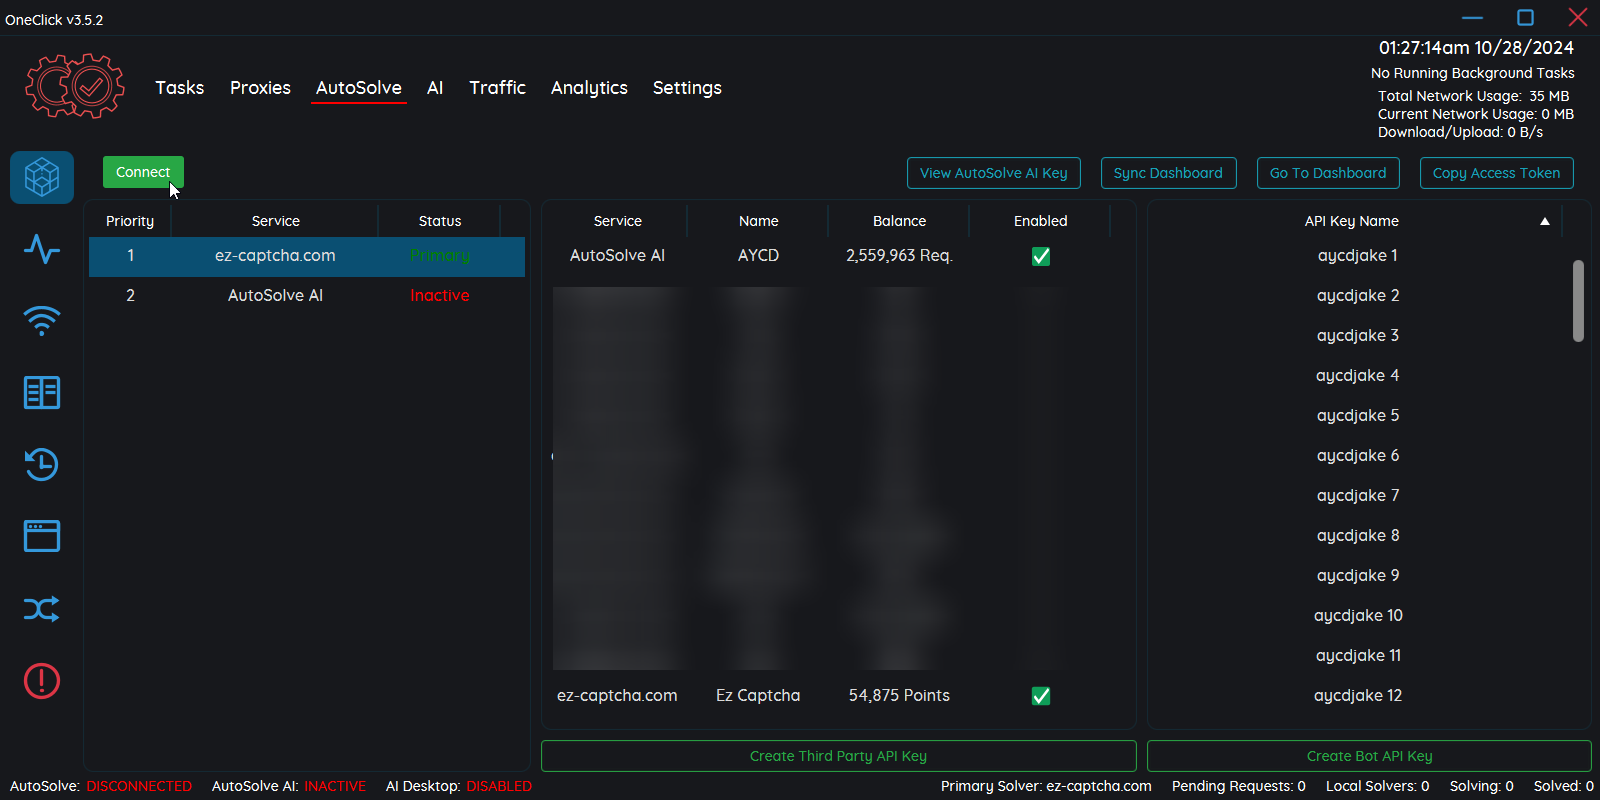Viewport: 1600px width, 800px height.
Task: Open the Analytics tab
Action: click(589, 88)
